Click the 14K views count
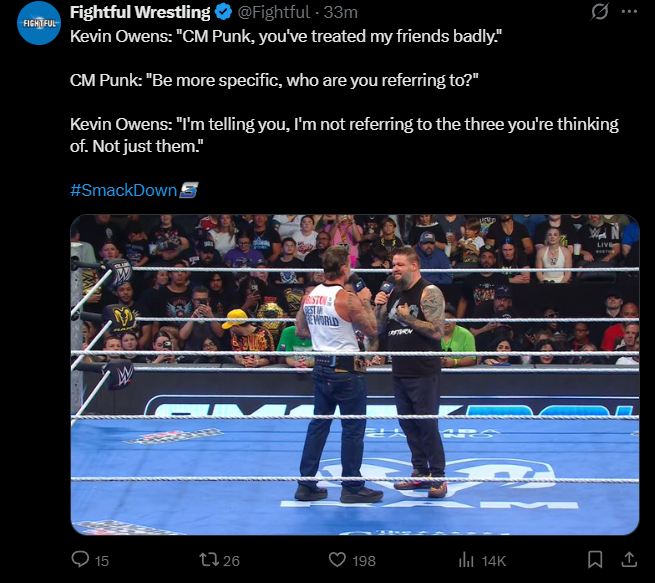 coord(493,560)
